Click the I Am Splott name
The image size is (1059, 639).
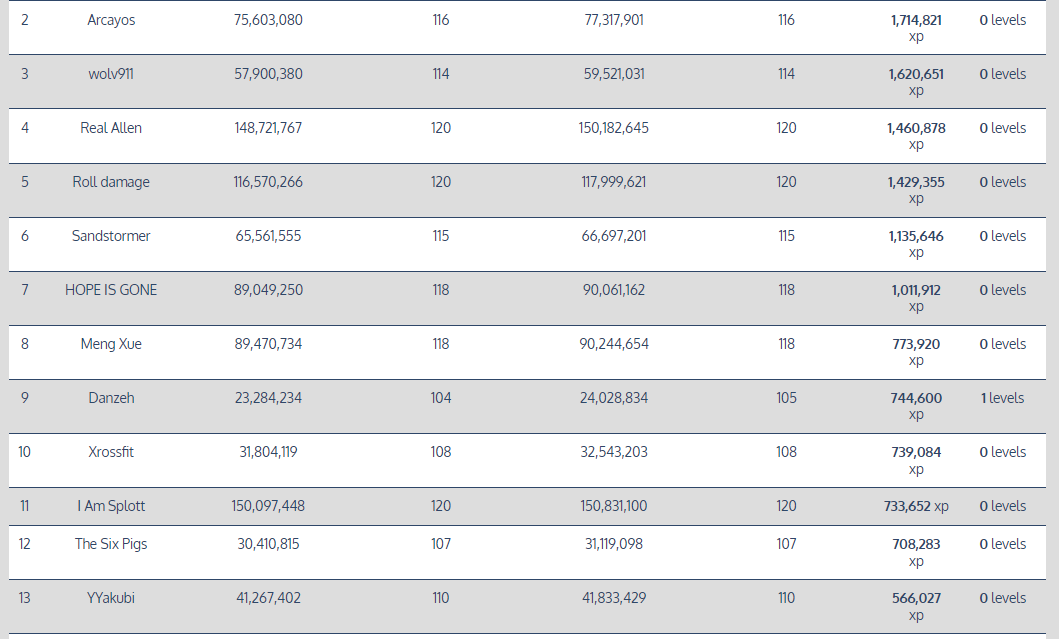tap(111, 506)
